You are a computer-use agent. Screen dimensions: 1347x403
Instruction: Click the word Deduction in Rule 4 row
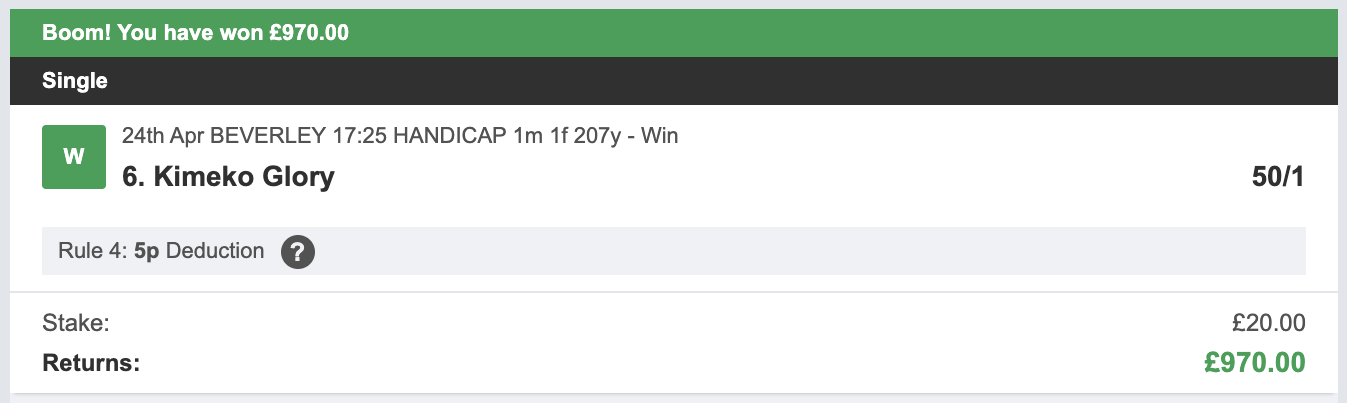coord(215,251)
